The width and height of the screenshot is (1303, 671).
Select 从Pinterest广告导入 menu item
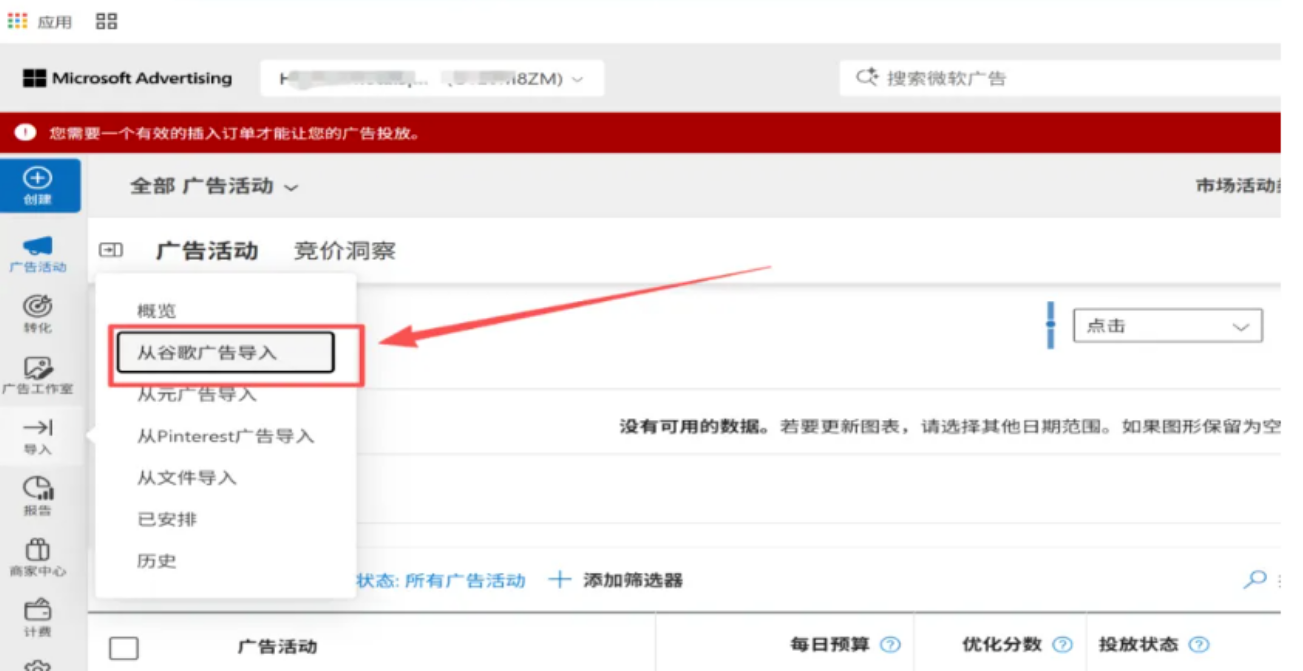tap(226, 436)
